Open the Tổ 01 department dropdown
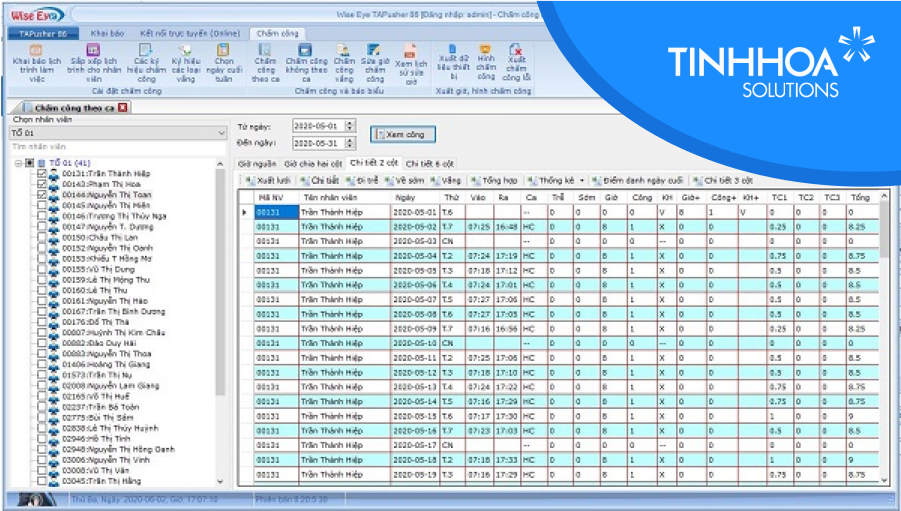 point(222,133)
